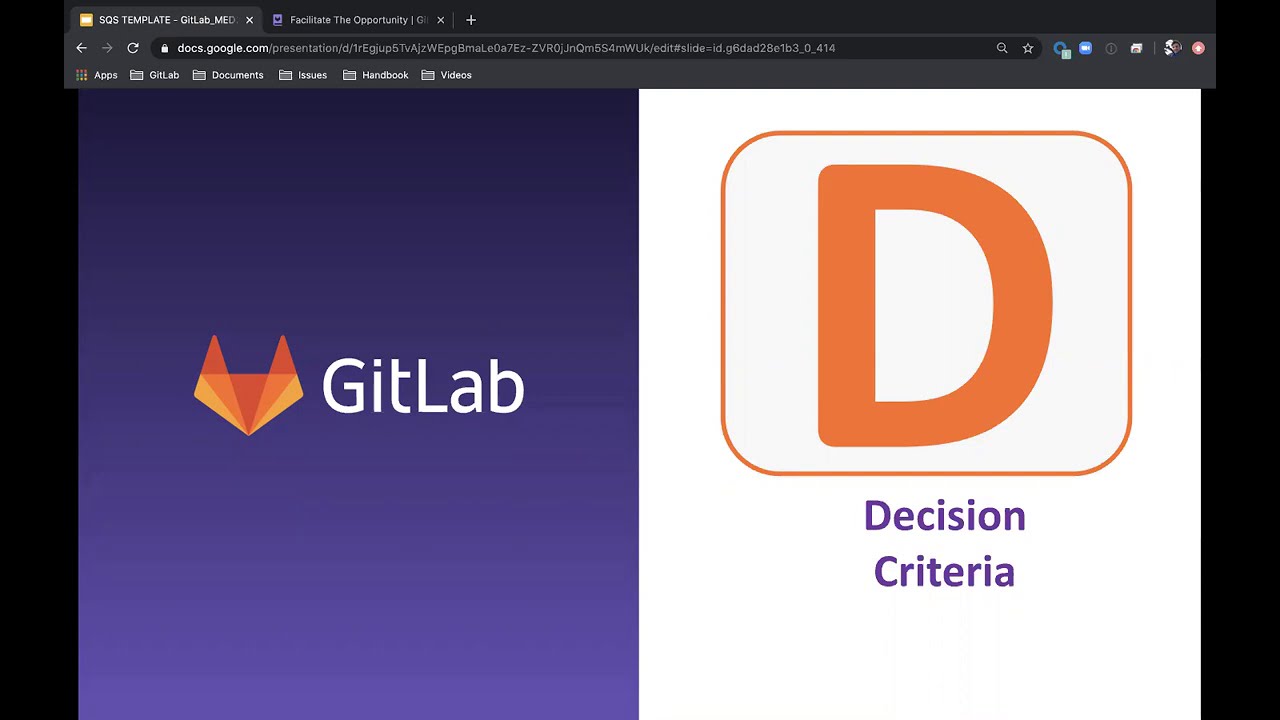Click the "Criteria" heading word
1280x720 pixels.
[x=944, y=571]
